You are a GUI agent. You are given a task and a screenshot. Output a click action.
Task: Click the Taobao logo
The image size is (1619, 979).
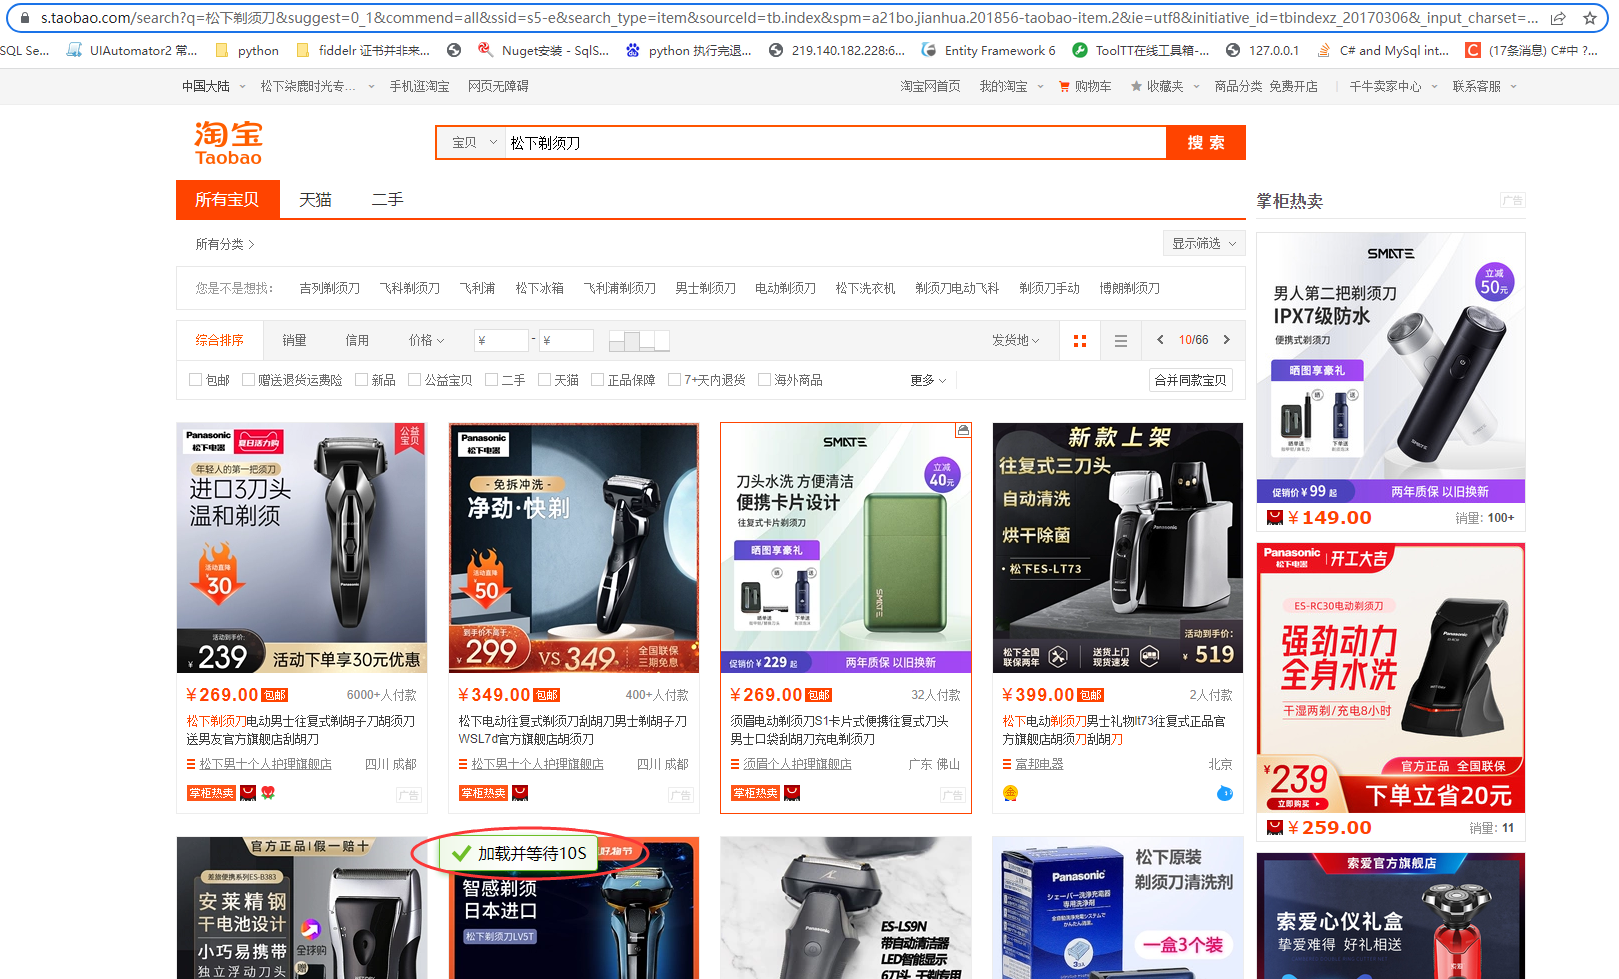click(228, 143)
